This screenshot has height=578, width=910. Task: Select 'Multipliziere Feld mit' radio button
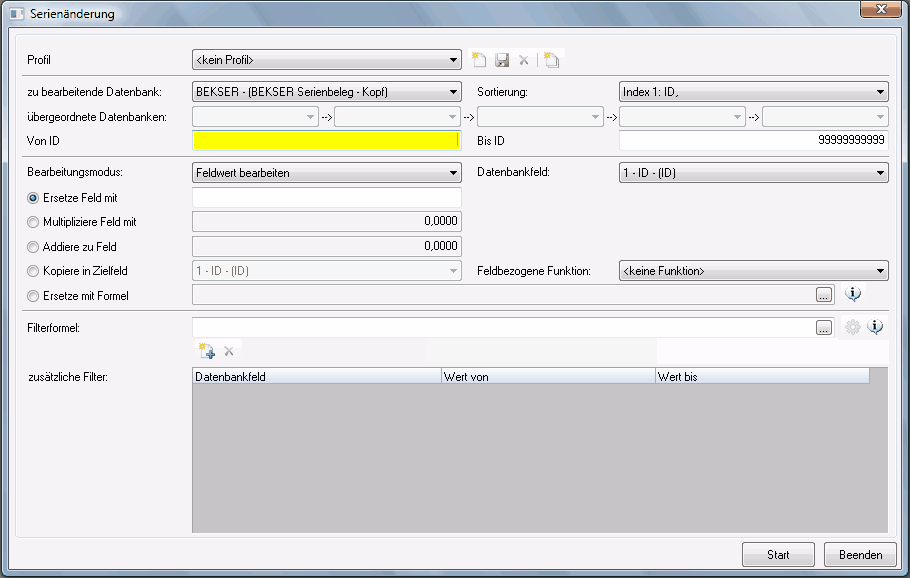[34, 222]
